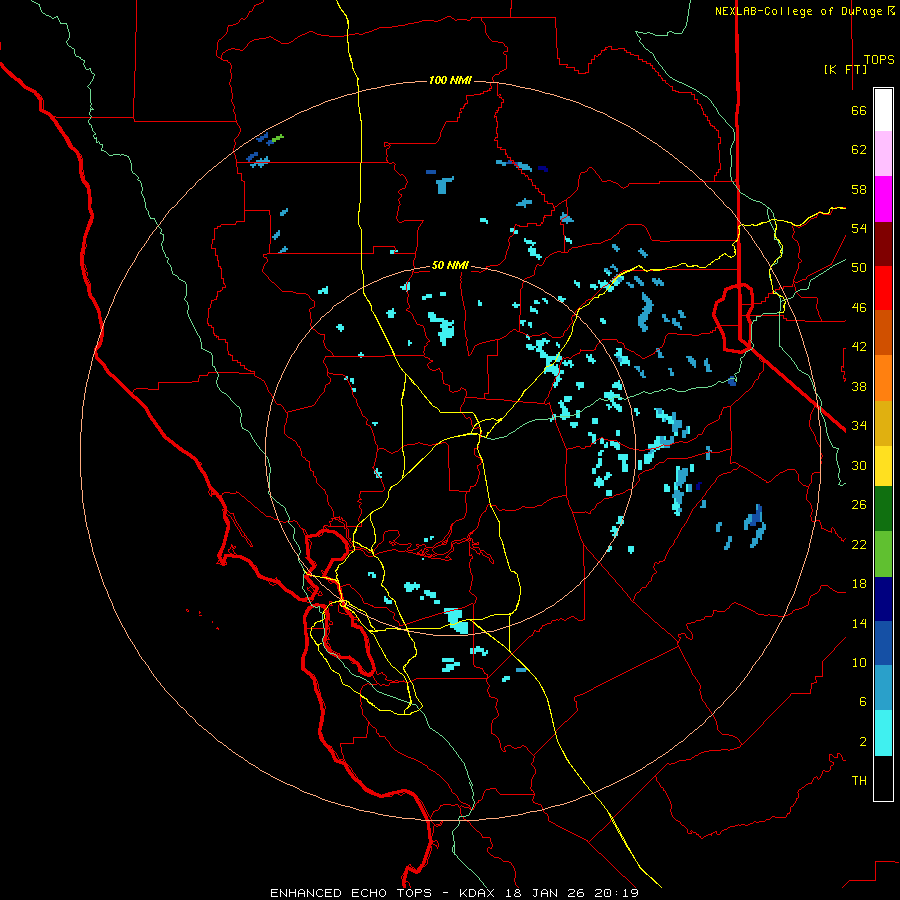Screen dimensions: 900x900
Task: Select the dark green legend swatch
Action: point(883,509)
